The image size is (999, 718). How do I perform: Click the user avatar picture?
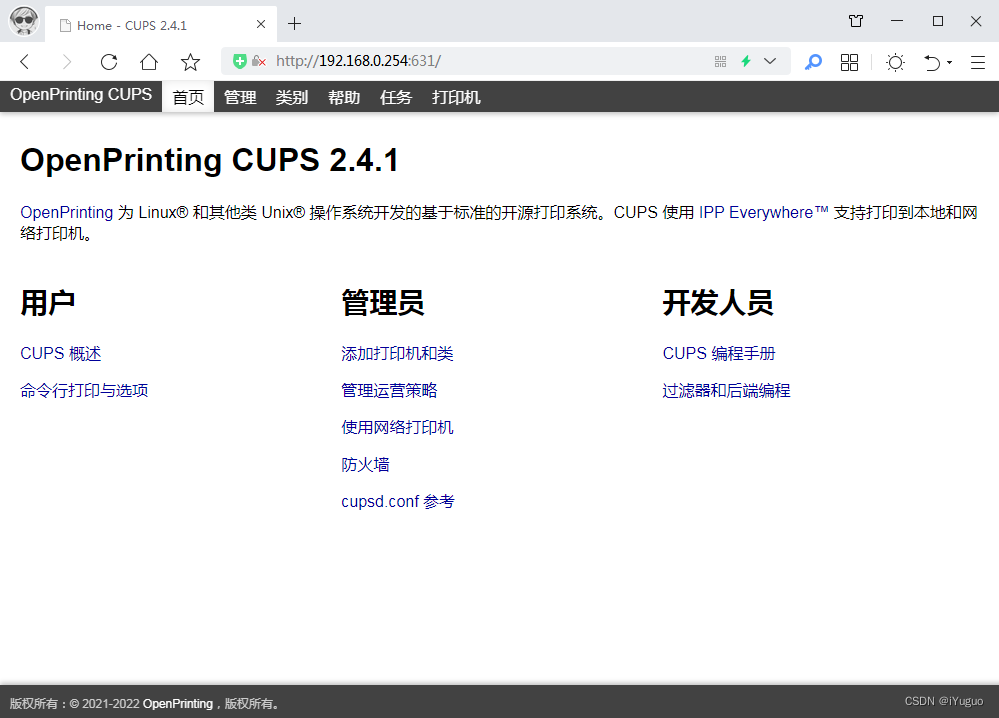point(24,20)
